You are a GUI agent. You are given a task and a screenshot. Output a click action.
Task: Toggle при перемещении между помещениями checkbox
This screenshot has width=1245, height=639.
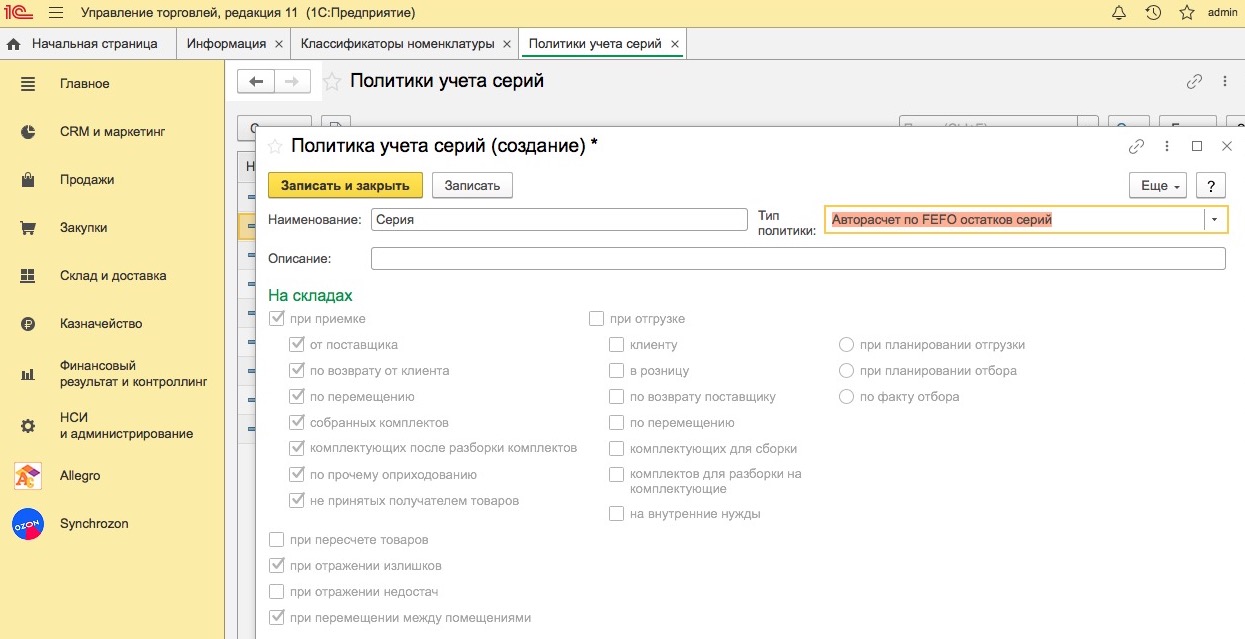pos(276,618)
